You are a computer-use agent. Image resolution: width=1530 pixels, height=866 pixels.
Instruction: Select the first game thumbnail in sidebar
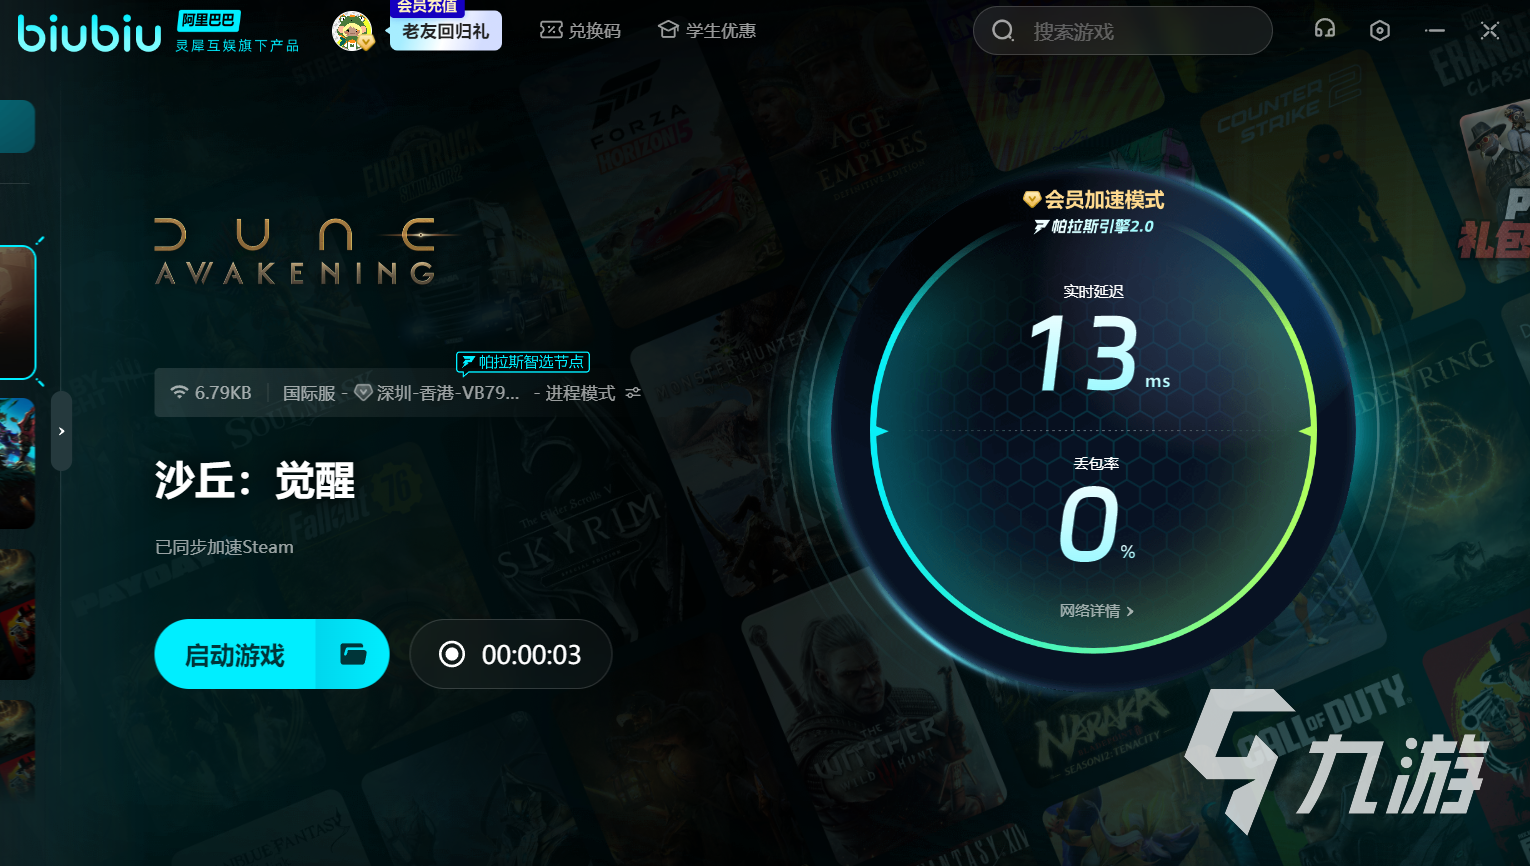click(17, 312)
